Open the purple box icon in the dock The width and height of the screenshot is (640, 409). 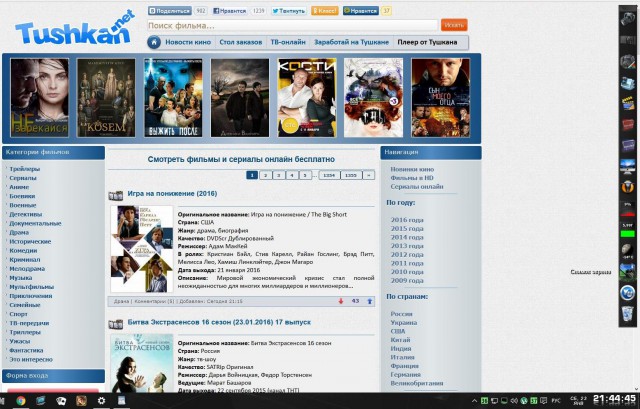point(627,144)
